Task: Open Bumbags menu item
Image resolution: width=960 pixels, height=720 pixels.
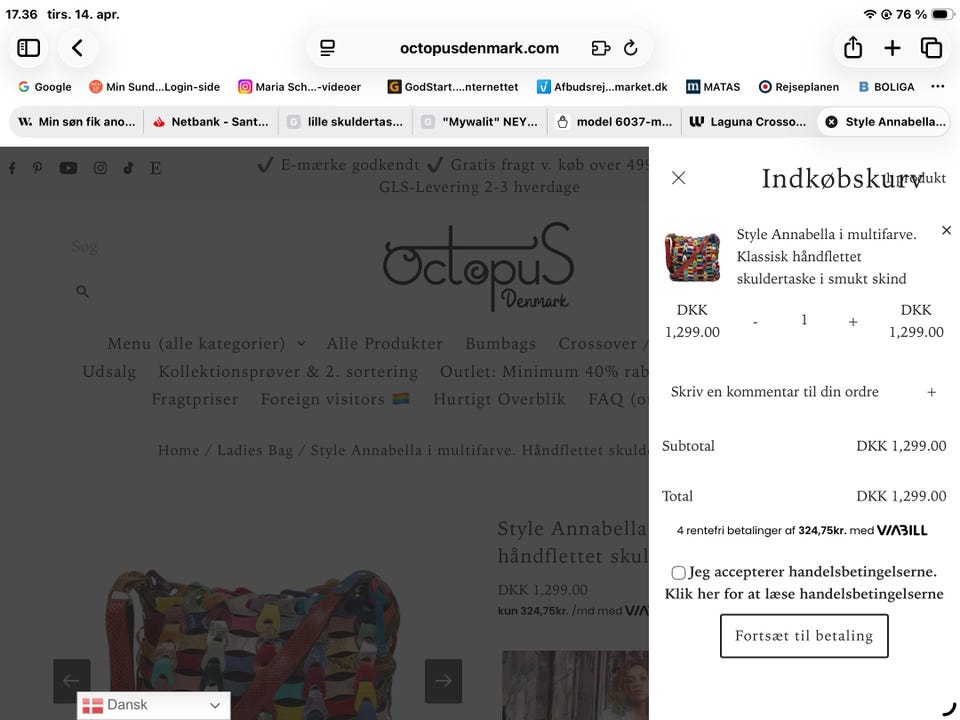Action: click(500, 343)
